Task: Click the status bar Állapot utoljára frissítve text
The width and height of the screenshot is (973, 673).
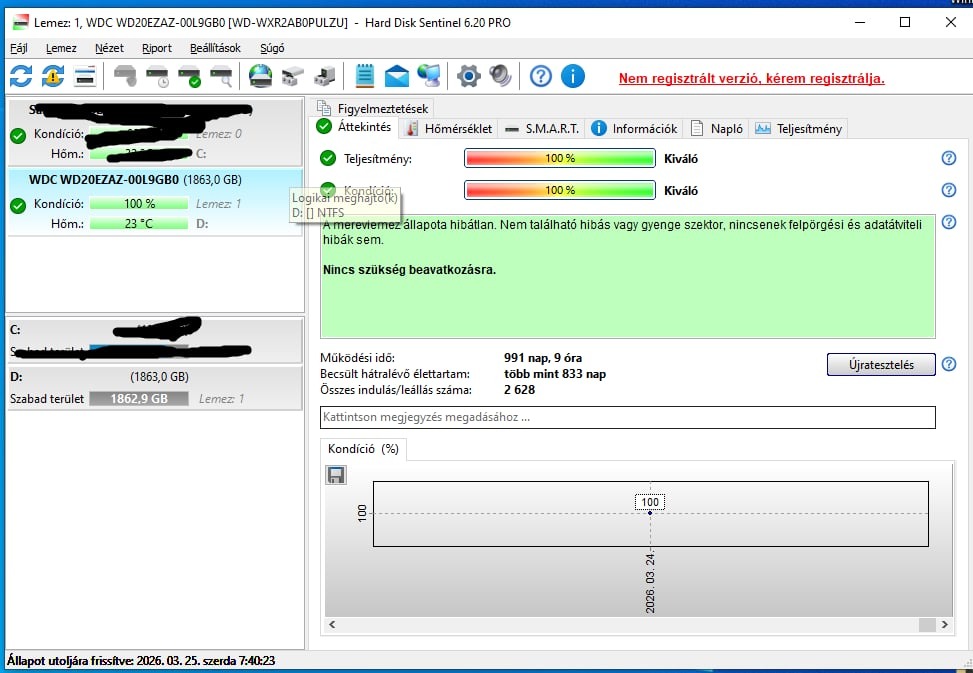Action: pos(141,661)
